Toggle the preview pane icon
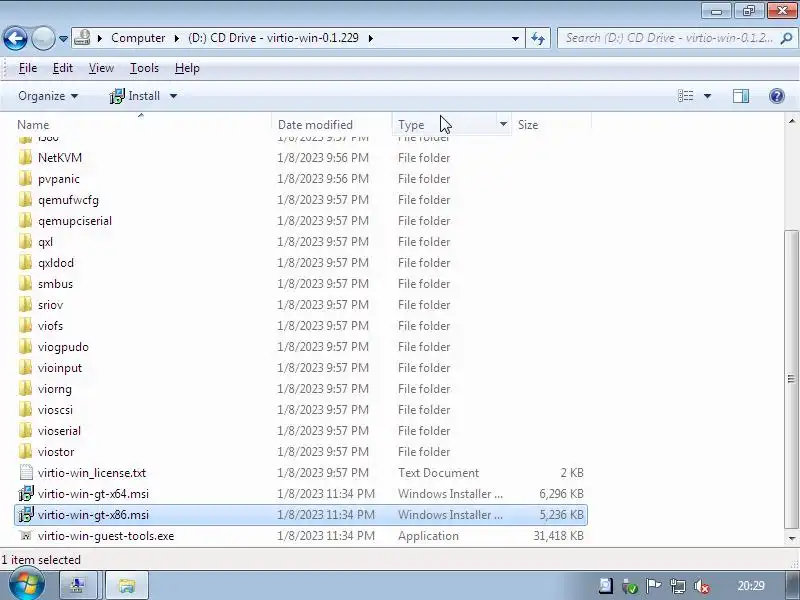Viewport: 800px width, 600px height. click(x=741, y=96)
